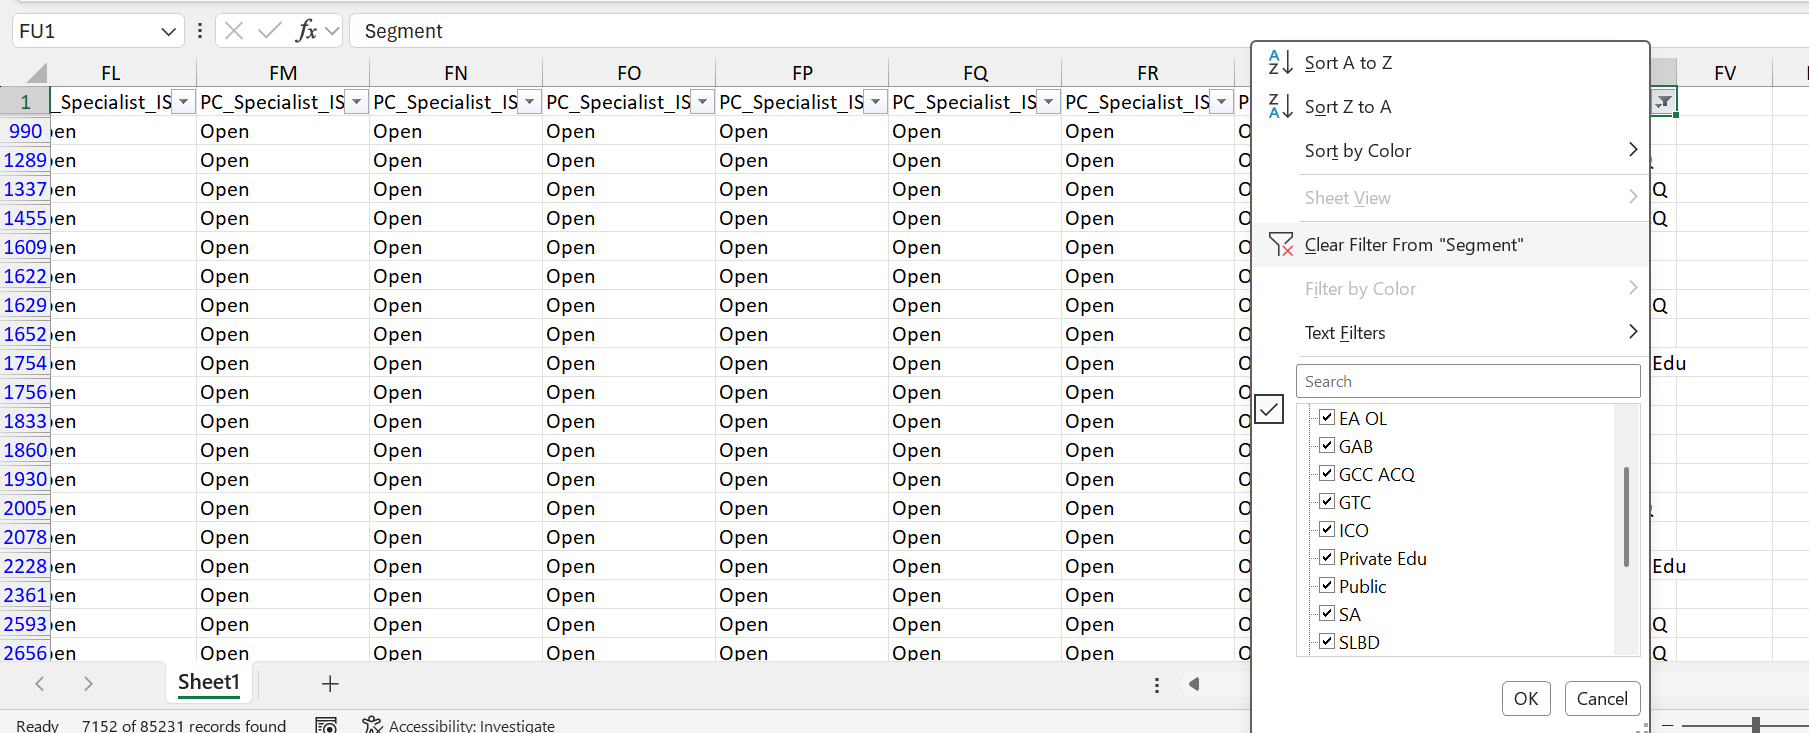Click the fx insert function icon
1809x733 pixels.
307,31
